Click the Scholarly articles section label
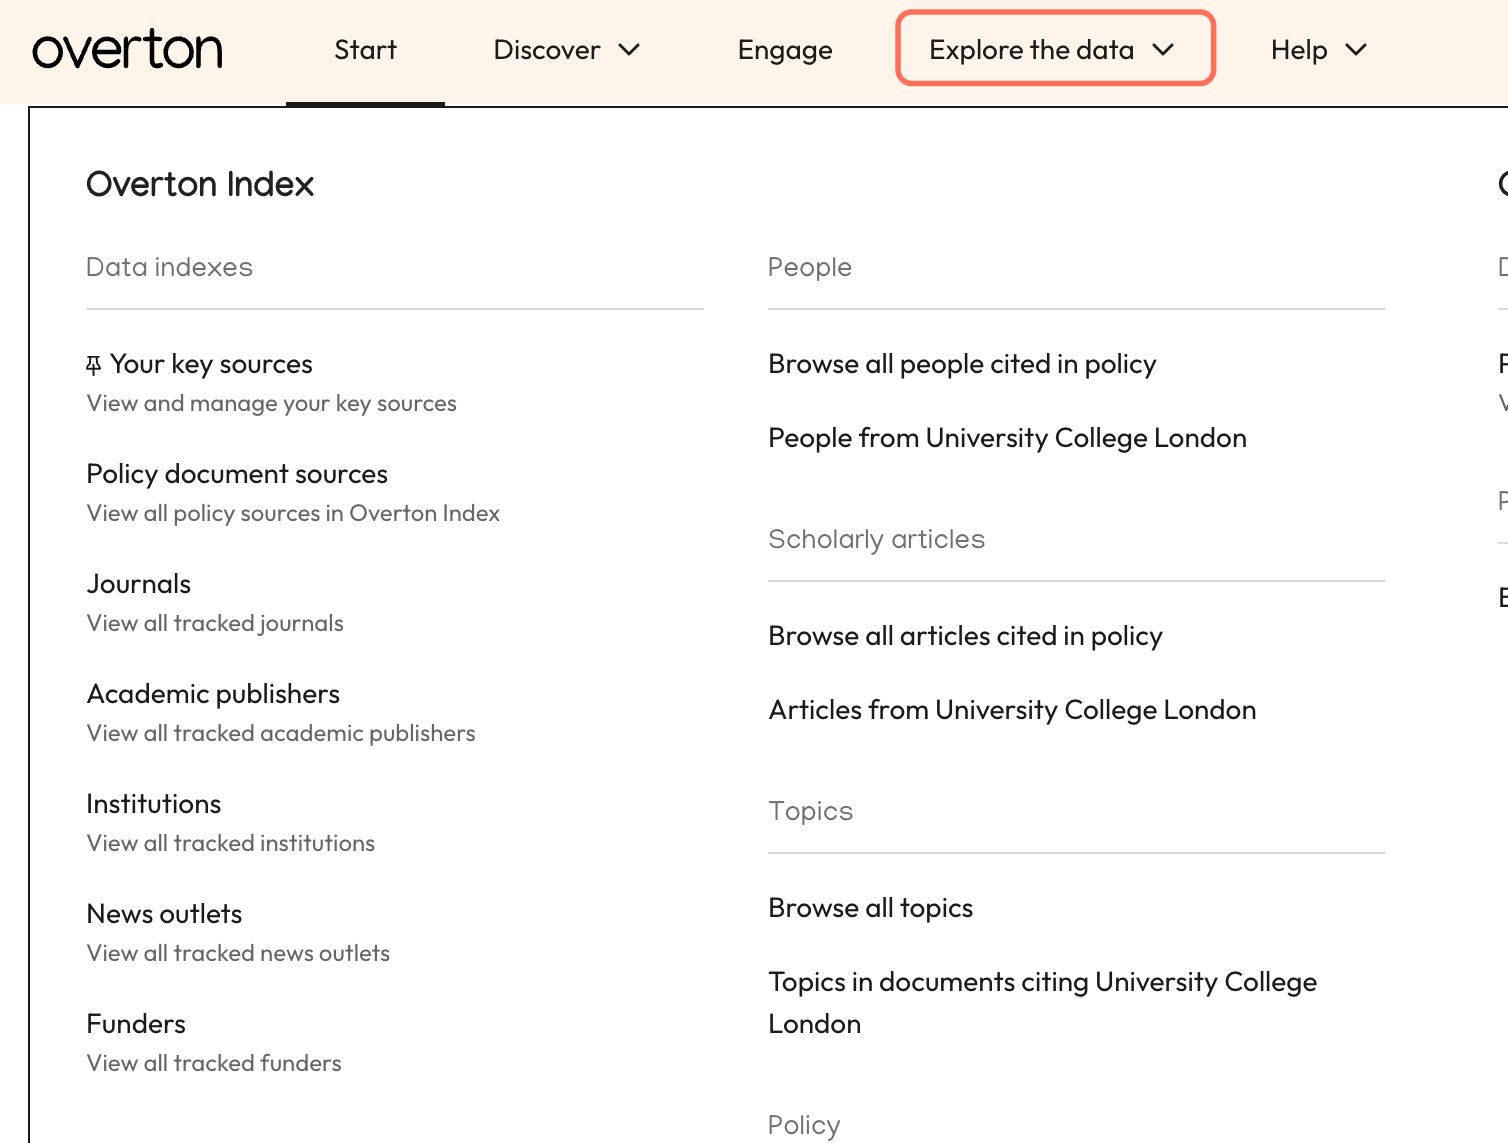 click(x=876, y=539)
